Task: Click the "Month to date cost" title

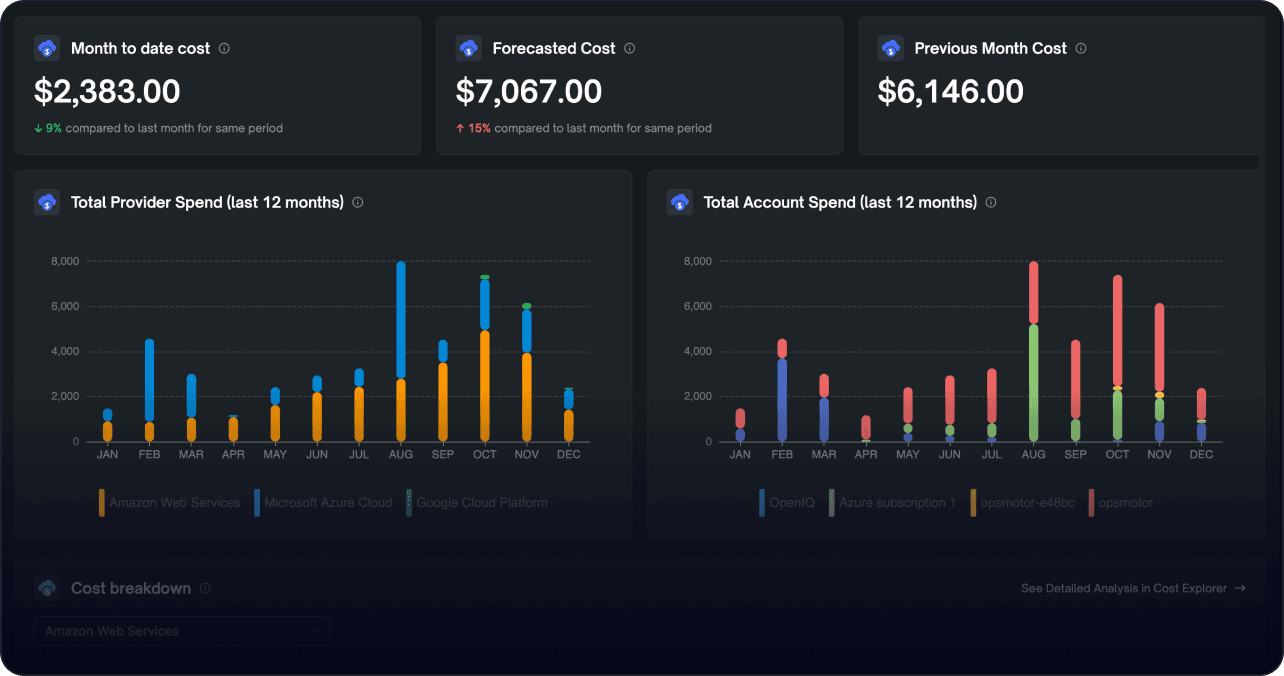Action: 141,48
